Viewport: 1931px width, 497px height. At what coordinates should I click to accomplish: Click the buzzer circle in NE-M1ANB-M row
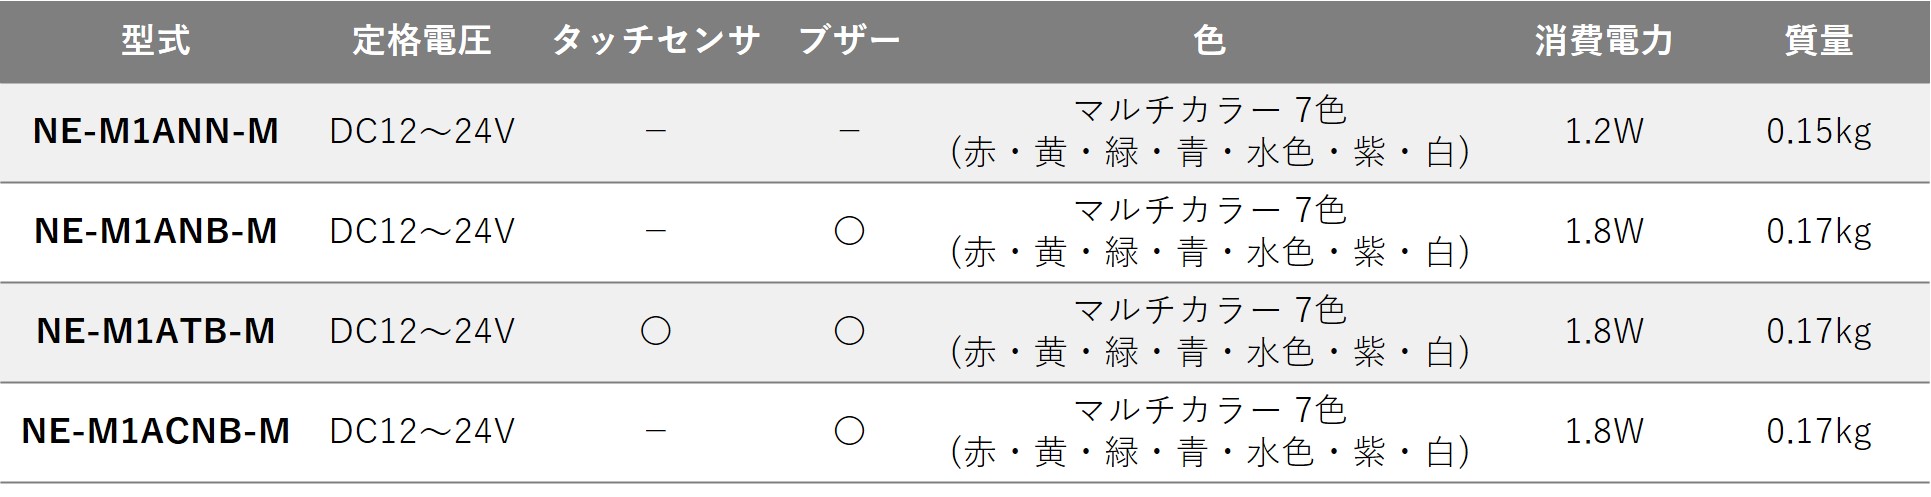coord(849,231)
